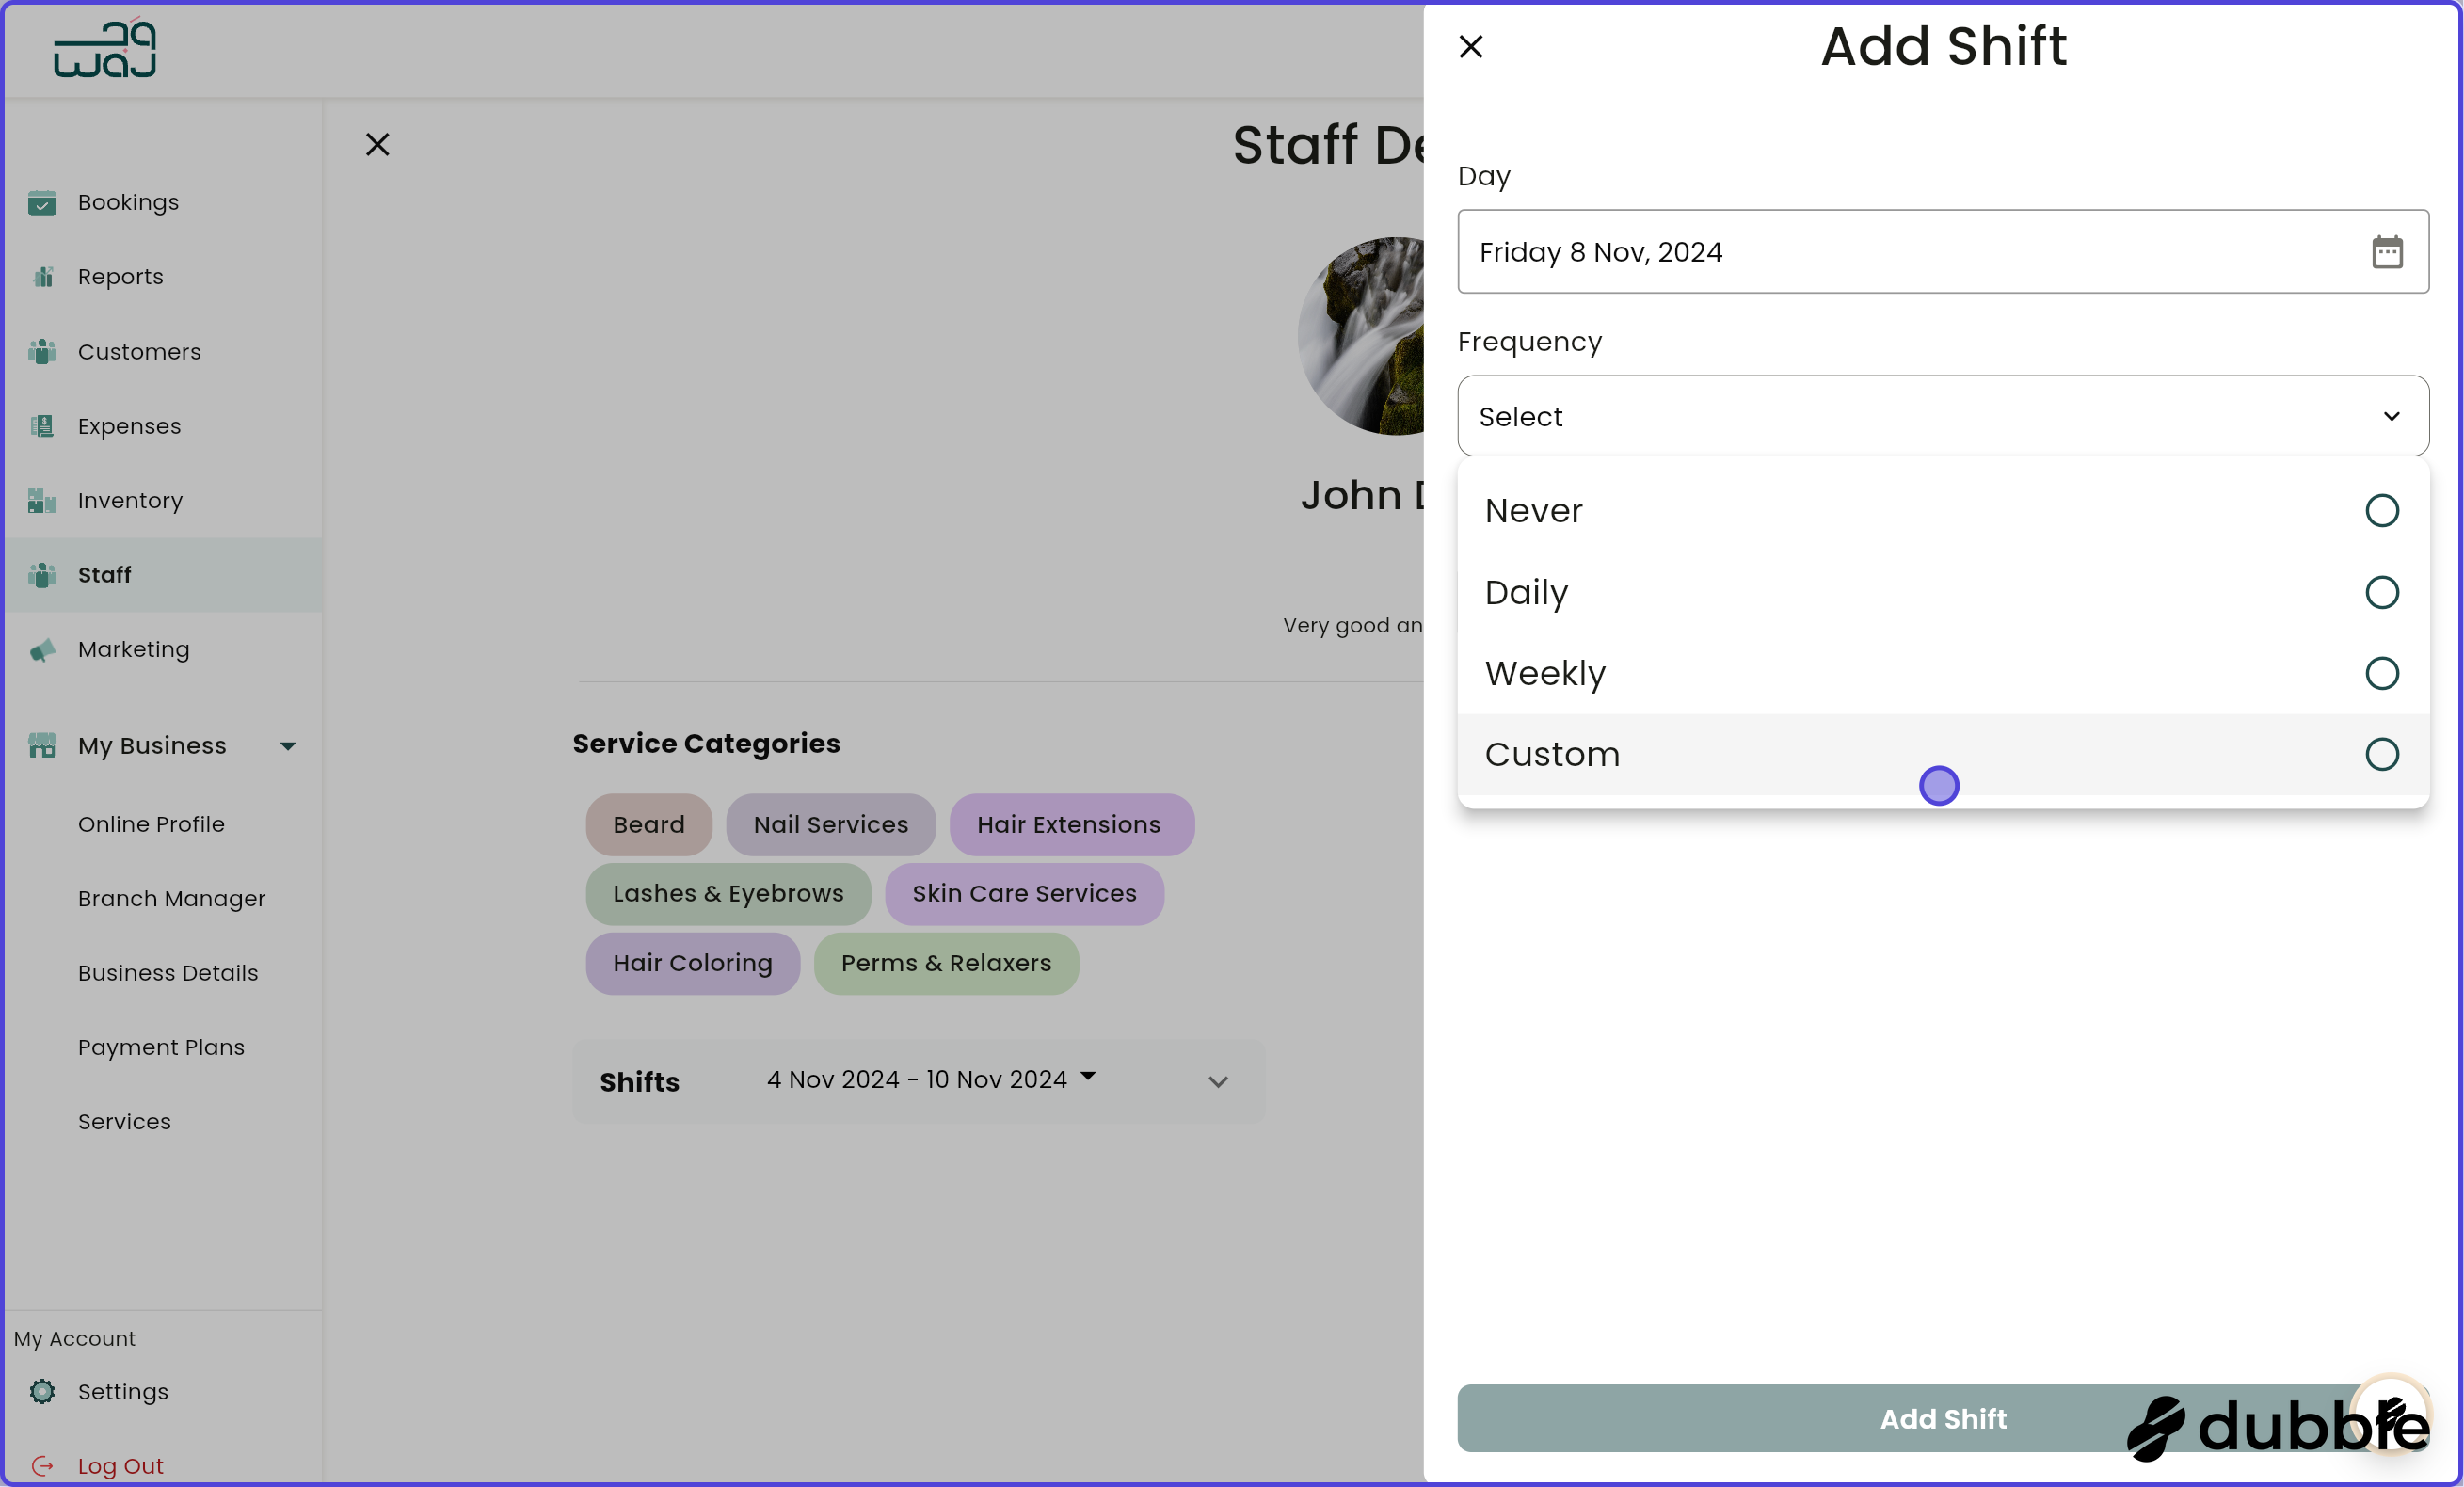Viewport: 2464px width, 1487px height.
Task: Click the Settings gear icon
Action: [x=42, y=1391]
